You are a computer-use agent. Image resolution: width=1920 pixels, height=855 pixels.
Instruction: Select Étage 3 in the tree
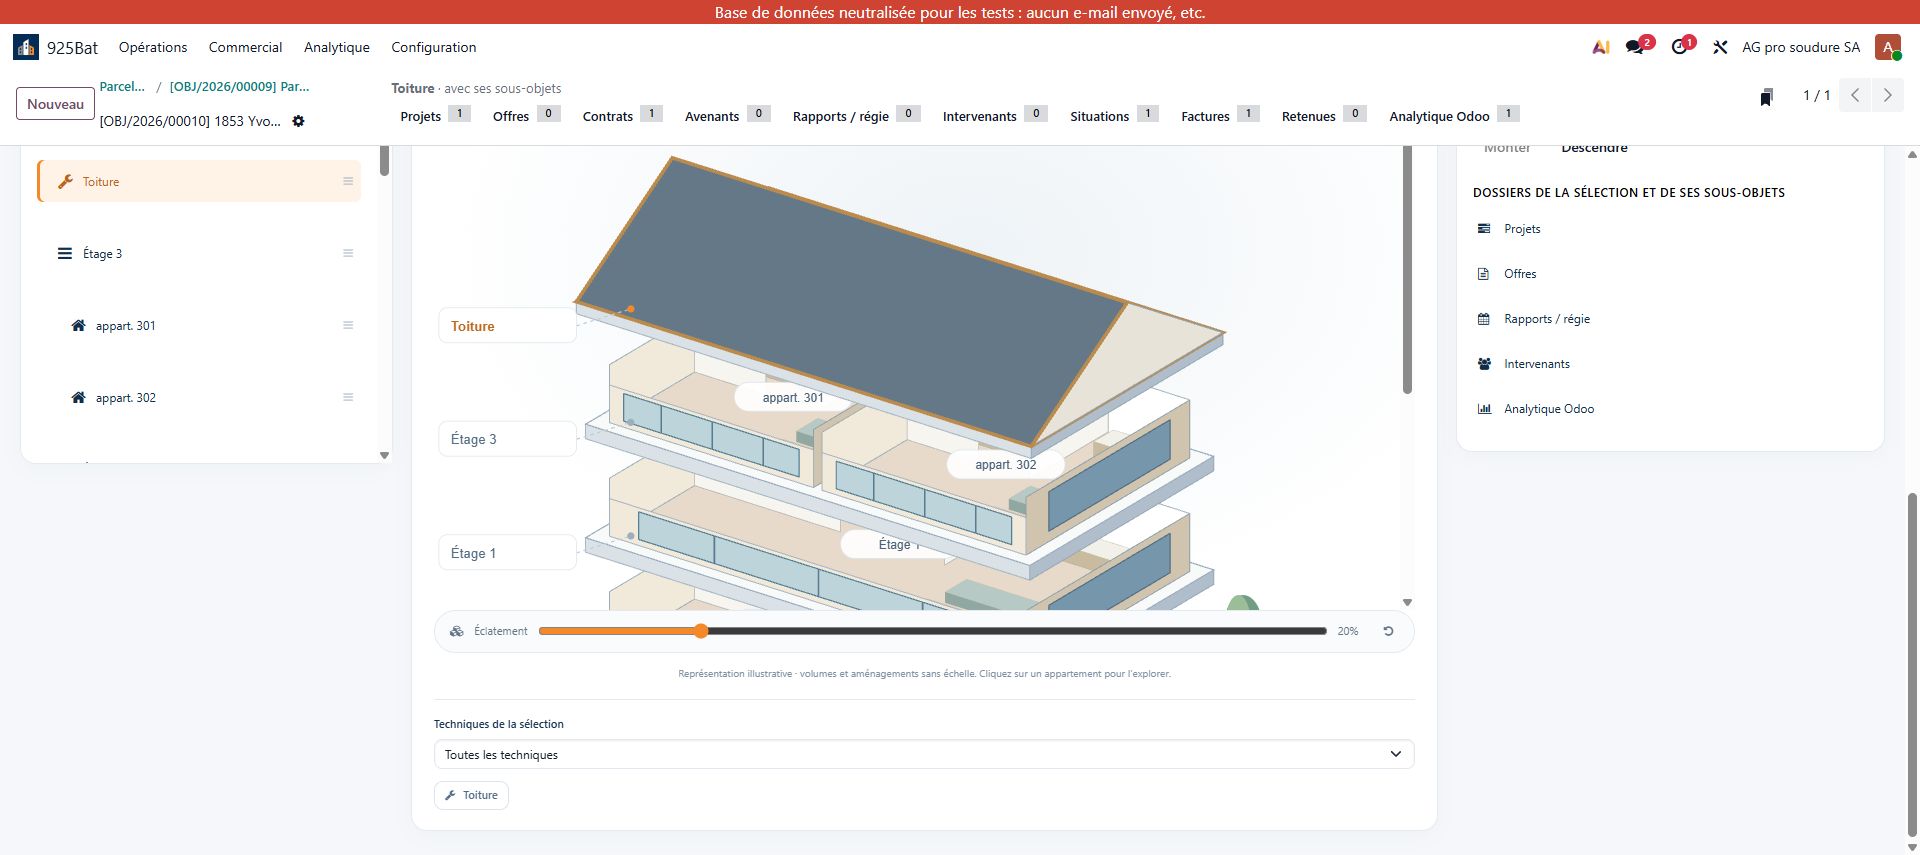pyautogui.click(x=200, y=253)
